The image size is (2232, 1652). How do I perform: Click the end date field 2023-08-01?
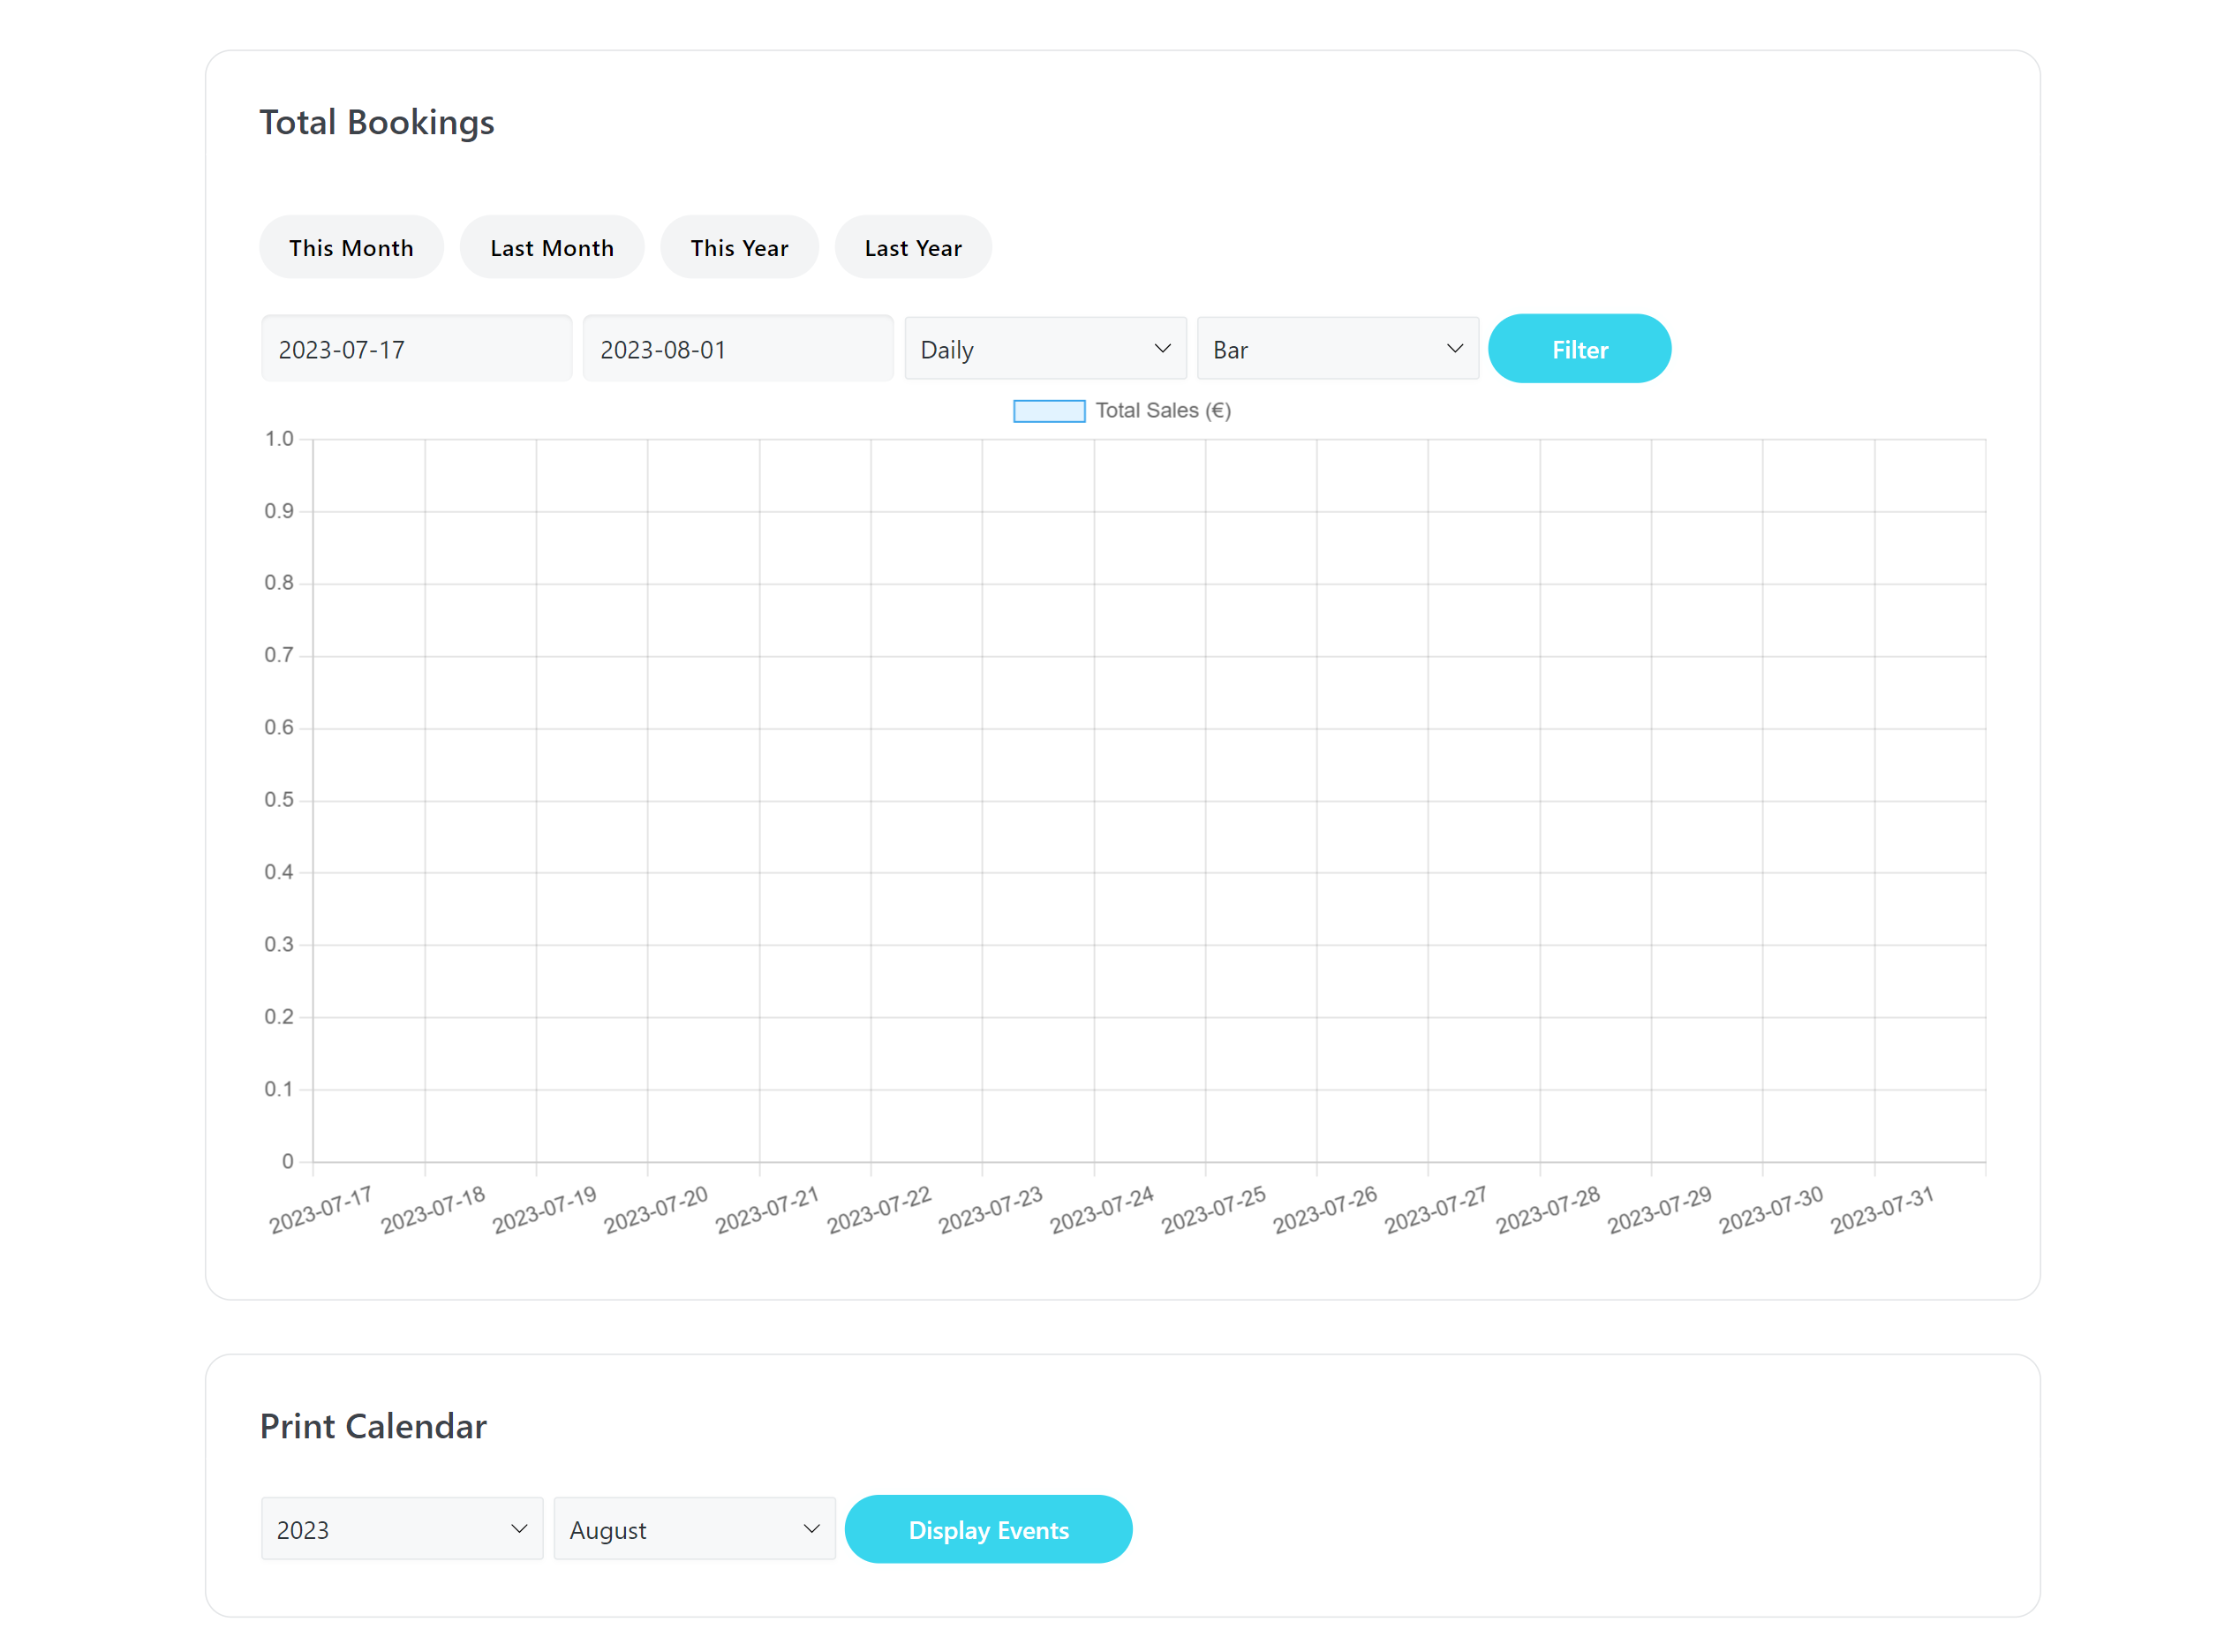point(738,349)
